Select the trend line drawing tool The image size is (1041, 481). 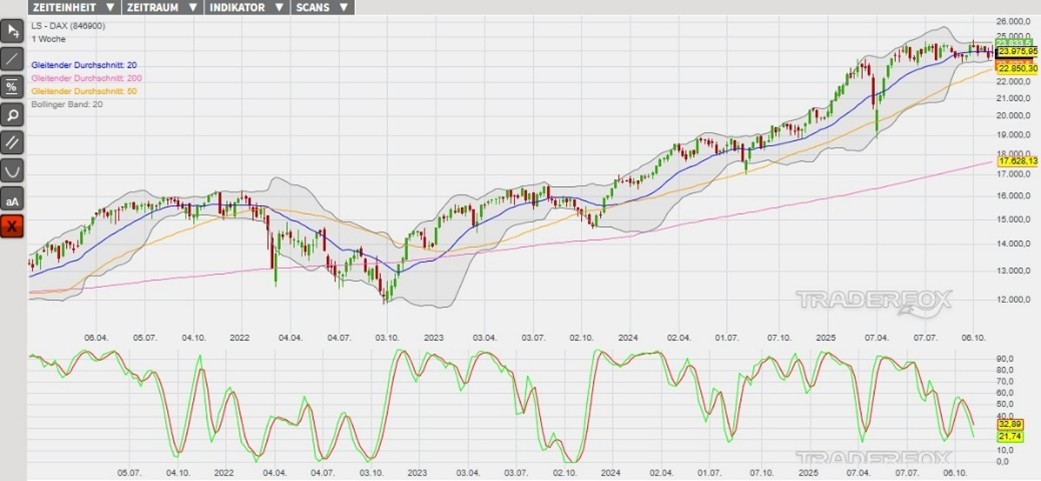[12, 58]
